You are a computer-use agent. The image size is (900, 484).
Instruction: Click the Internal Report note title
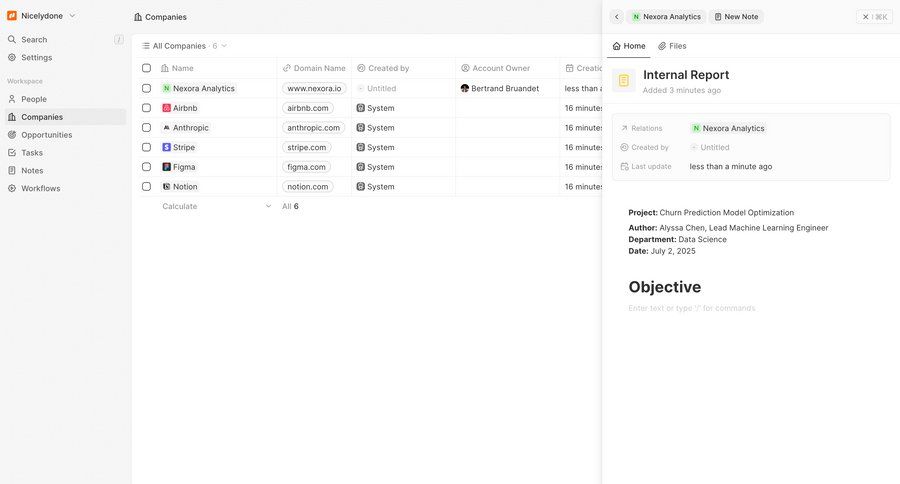686,75
